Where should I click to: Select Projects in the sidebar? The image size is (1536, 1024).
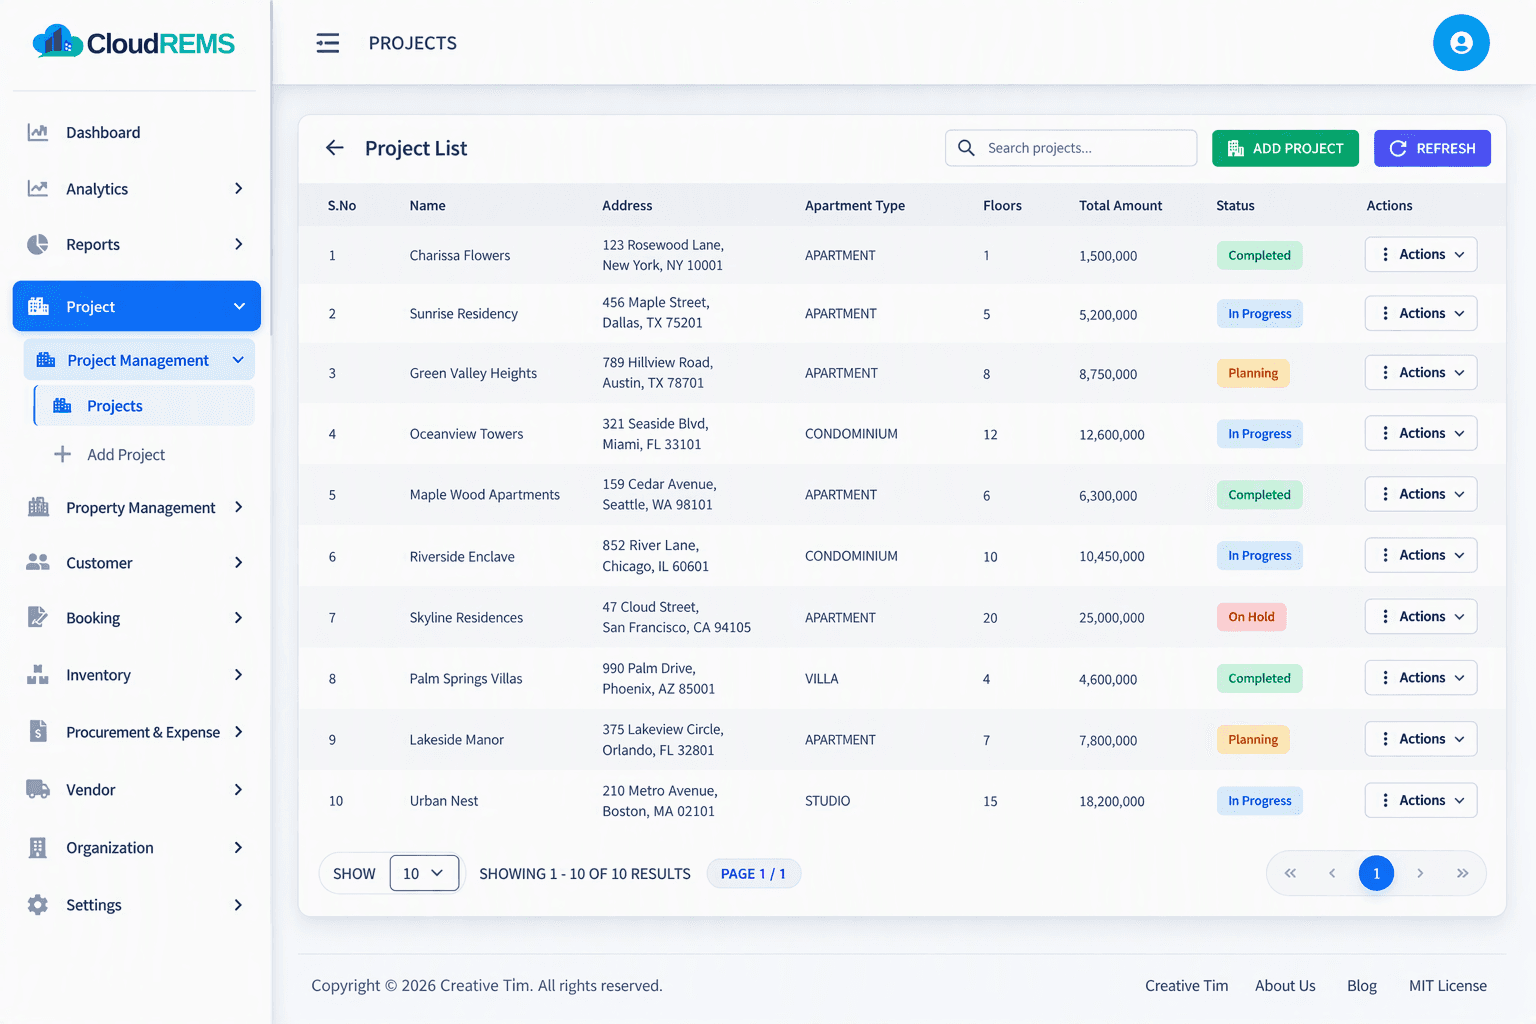[x=144, y=406]
